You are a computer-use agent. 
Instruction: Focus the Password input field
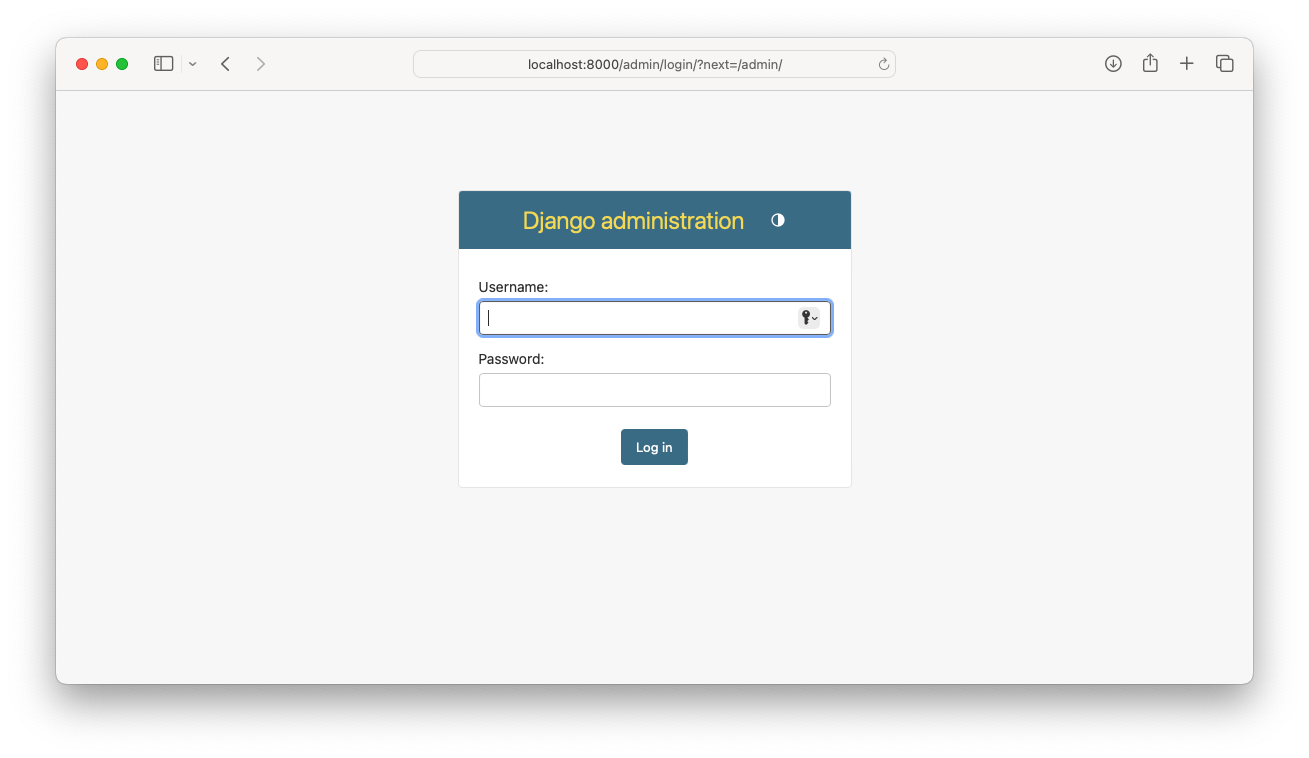pos(655,390)
